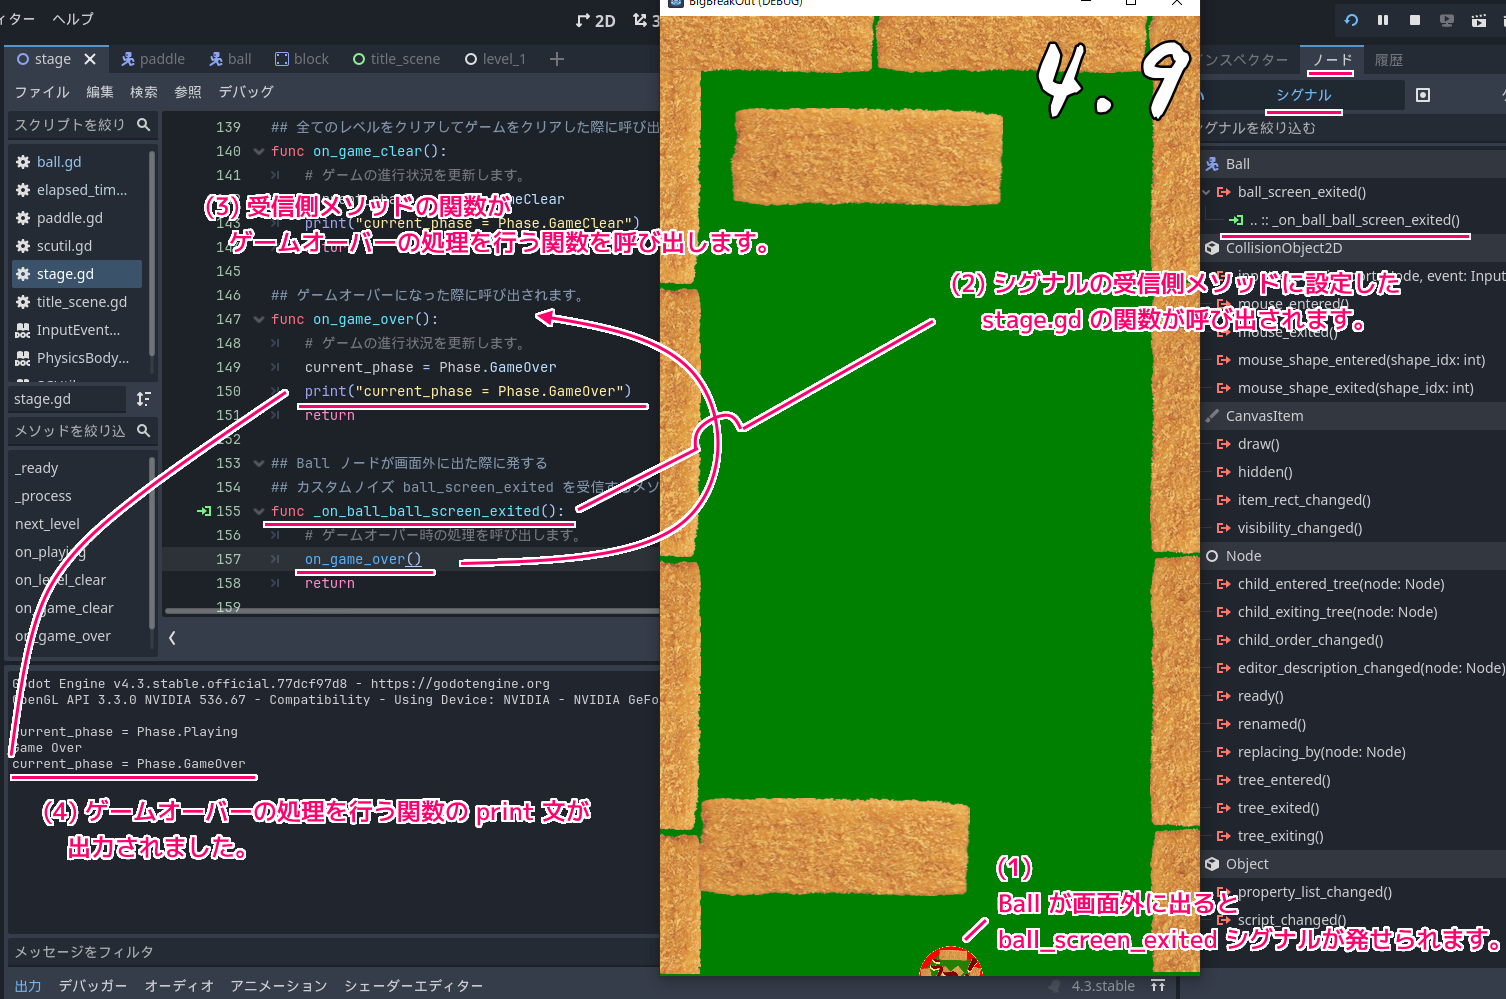1506x999 pixels.
Task: Open the remote debug run options
Action: (x=1447, y=20)
